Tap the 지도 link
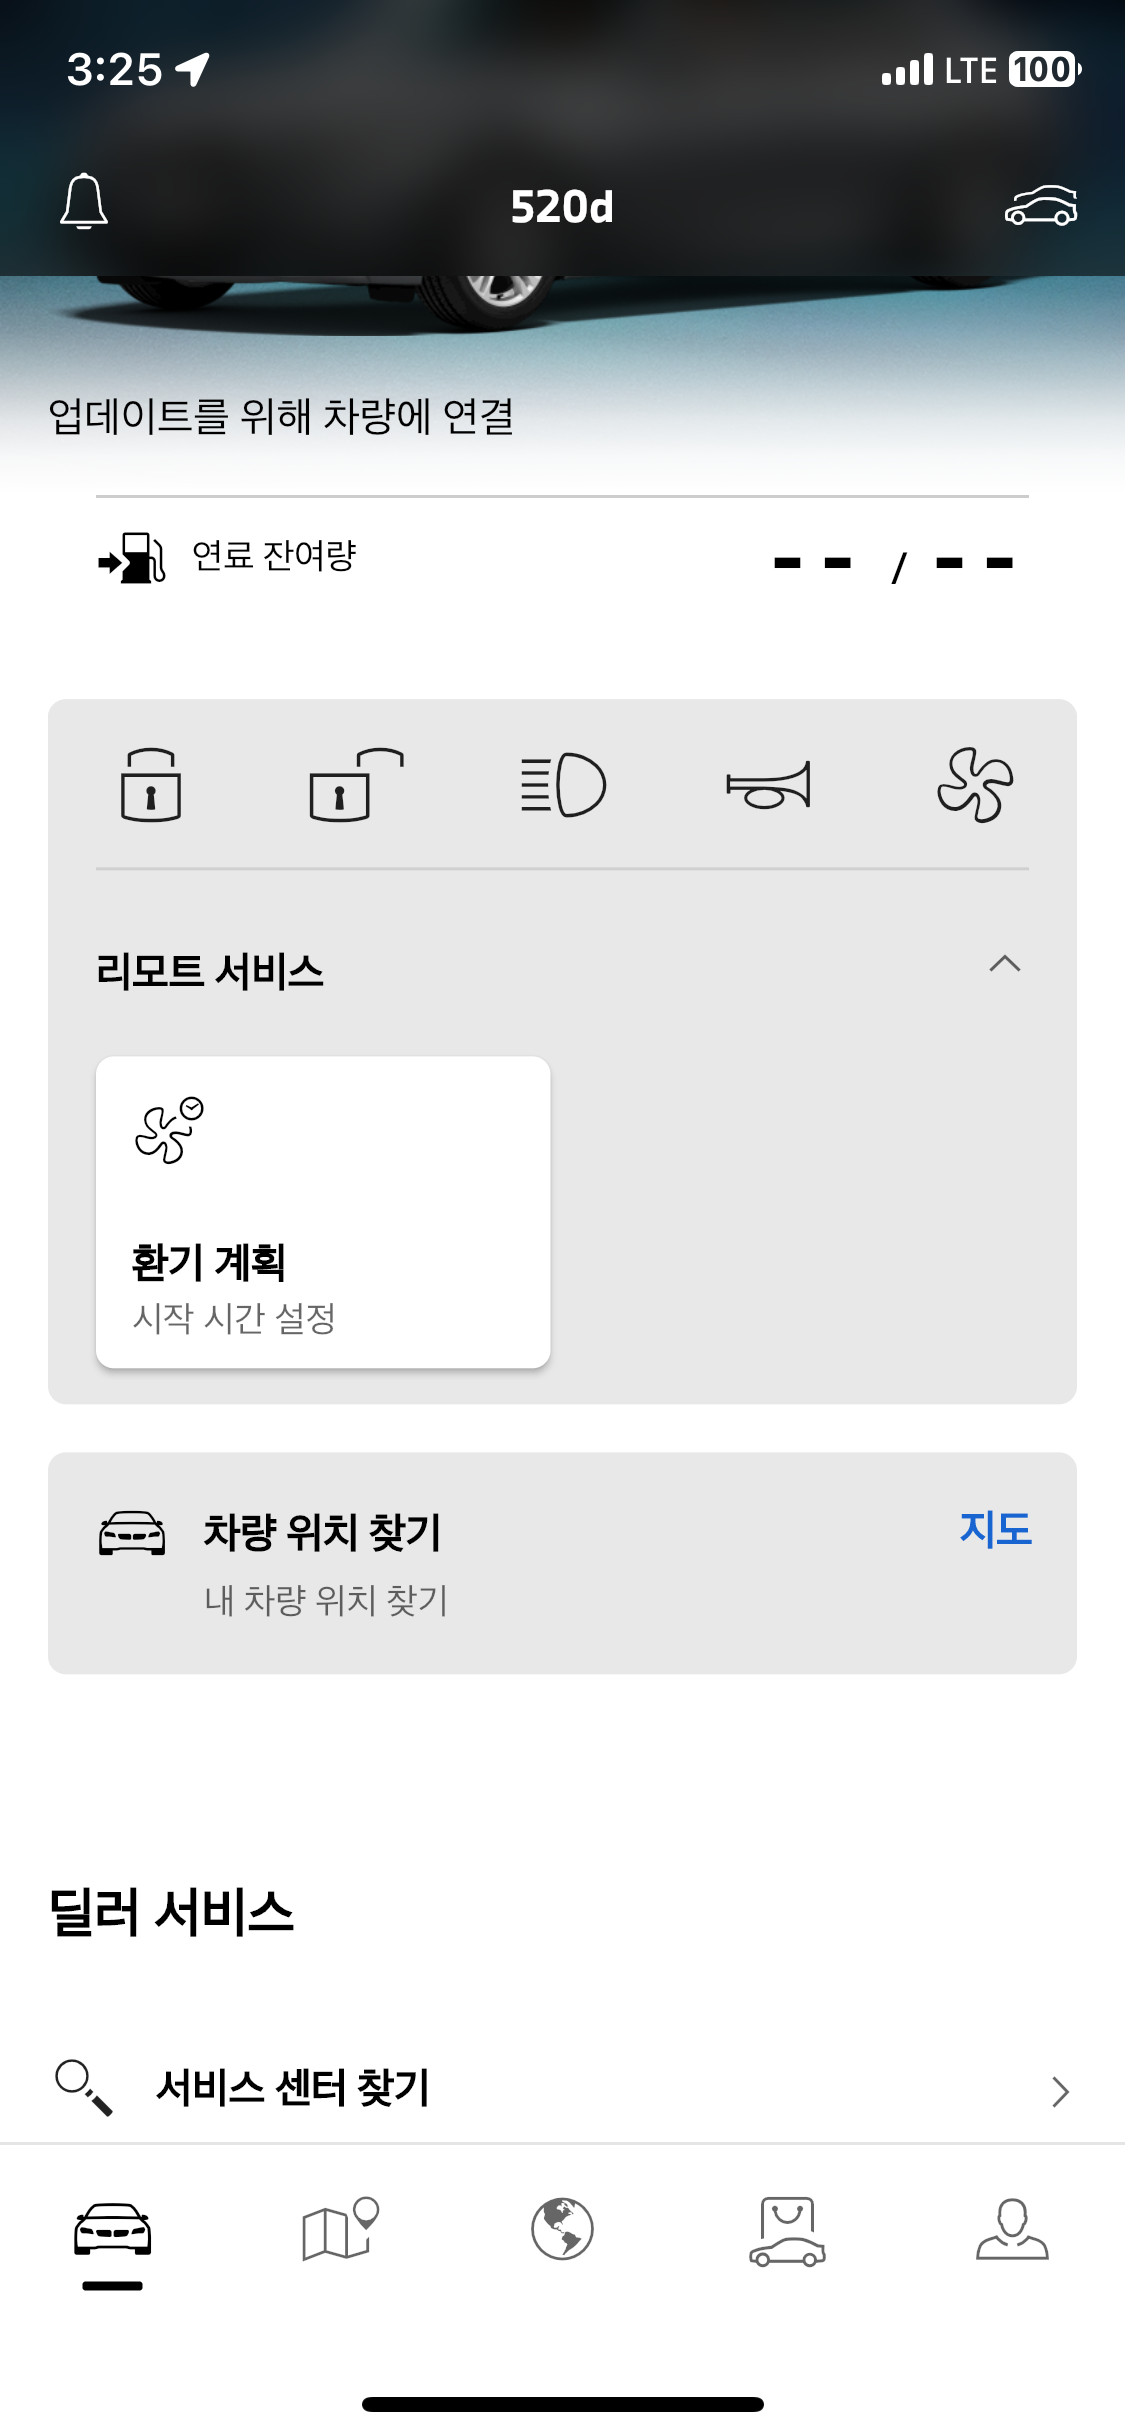The width and height of the screenshot is (1125, 2436). (995, 1529)
